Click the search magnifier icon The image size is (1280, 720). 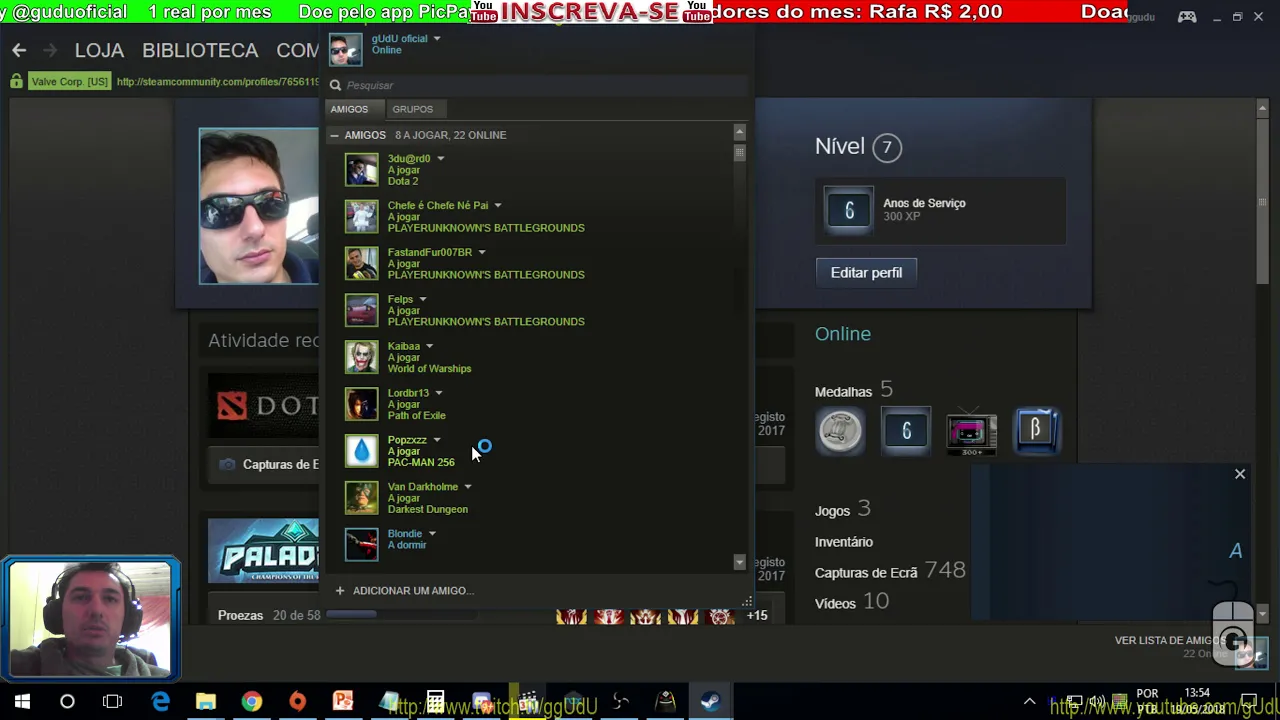[x=336, y=86]
